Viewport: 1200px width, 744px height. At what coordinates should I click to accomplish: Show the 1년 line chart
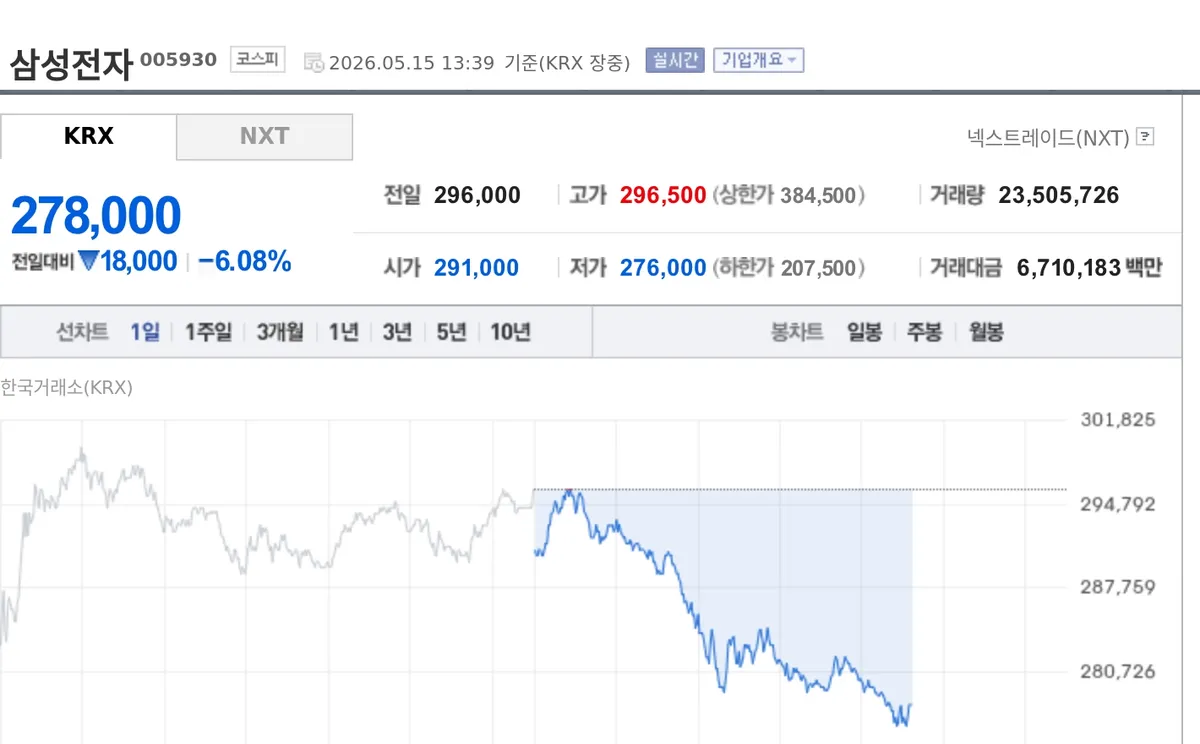343,332
